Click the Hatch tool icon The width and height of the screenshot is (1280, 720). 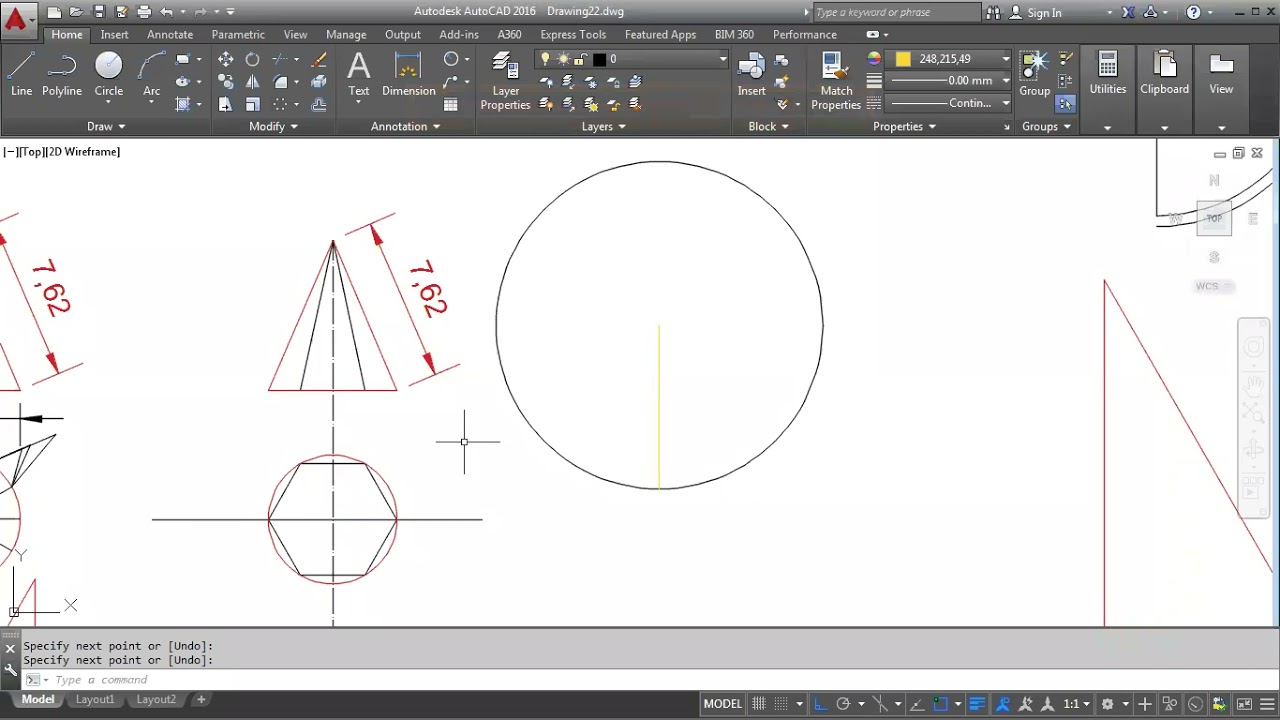[183, 104]
